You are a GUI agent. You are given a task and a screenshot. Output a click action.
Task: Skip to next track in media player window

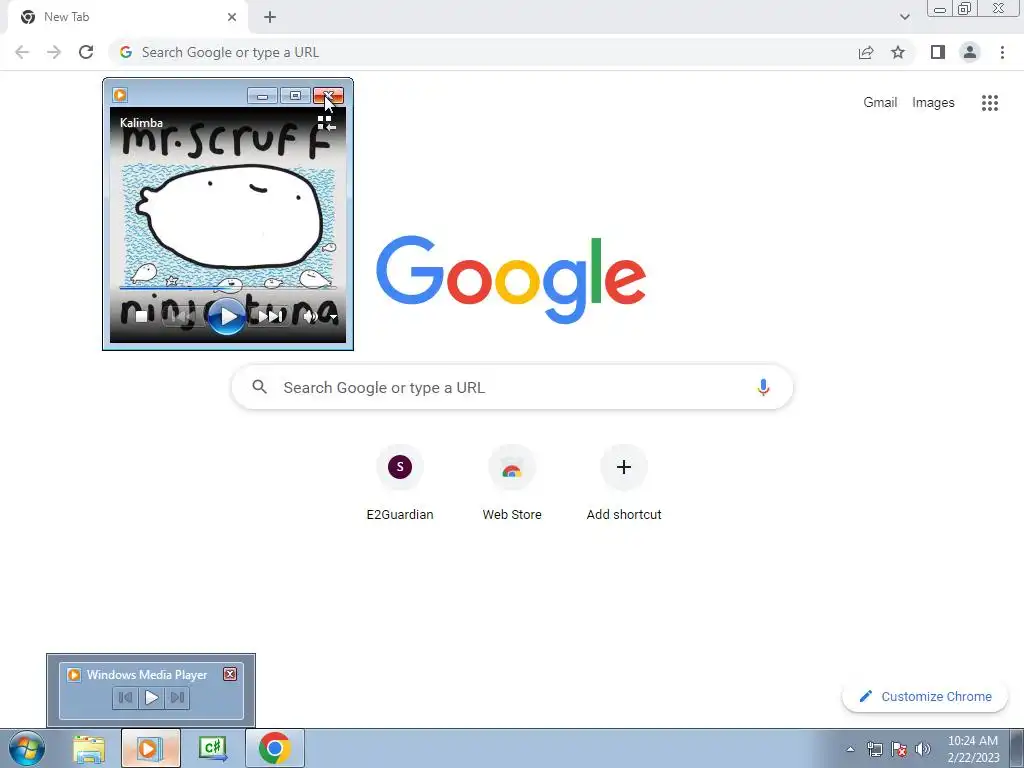(x=270, y=317)
